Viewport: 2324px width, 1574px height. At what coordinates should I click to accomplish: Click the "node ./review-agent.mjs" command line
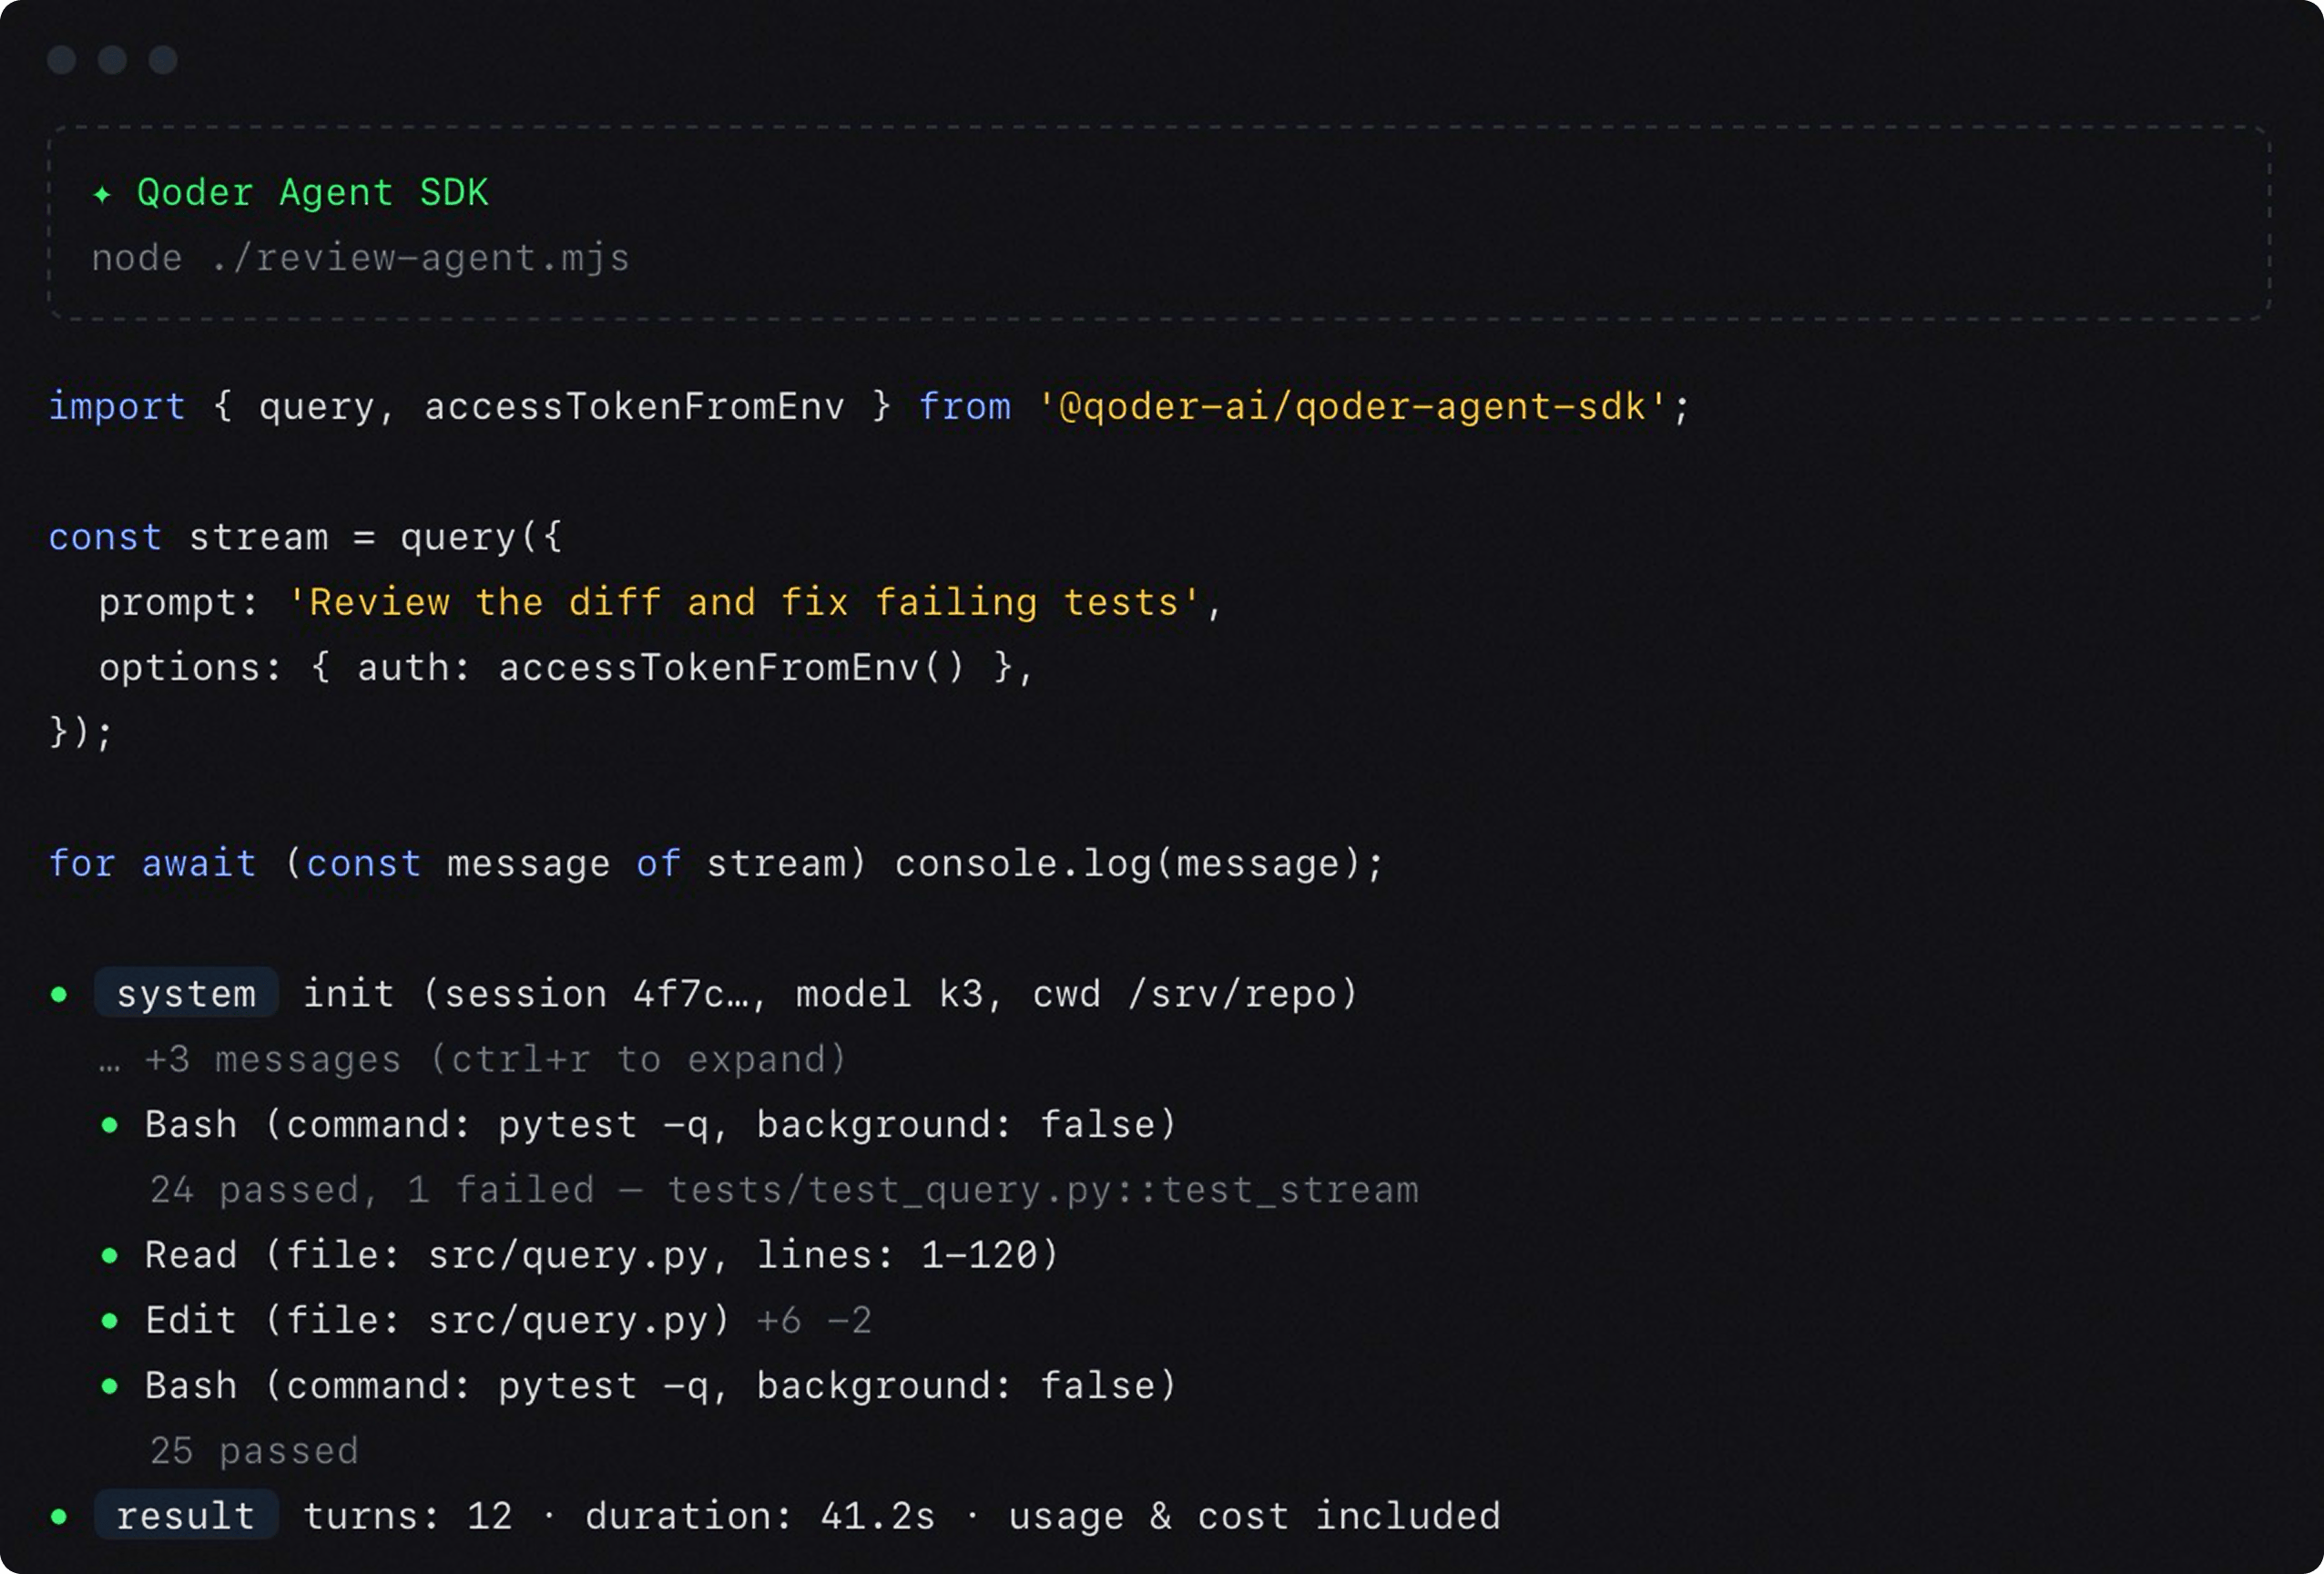361,258
